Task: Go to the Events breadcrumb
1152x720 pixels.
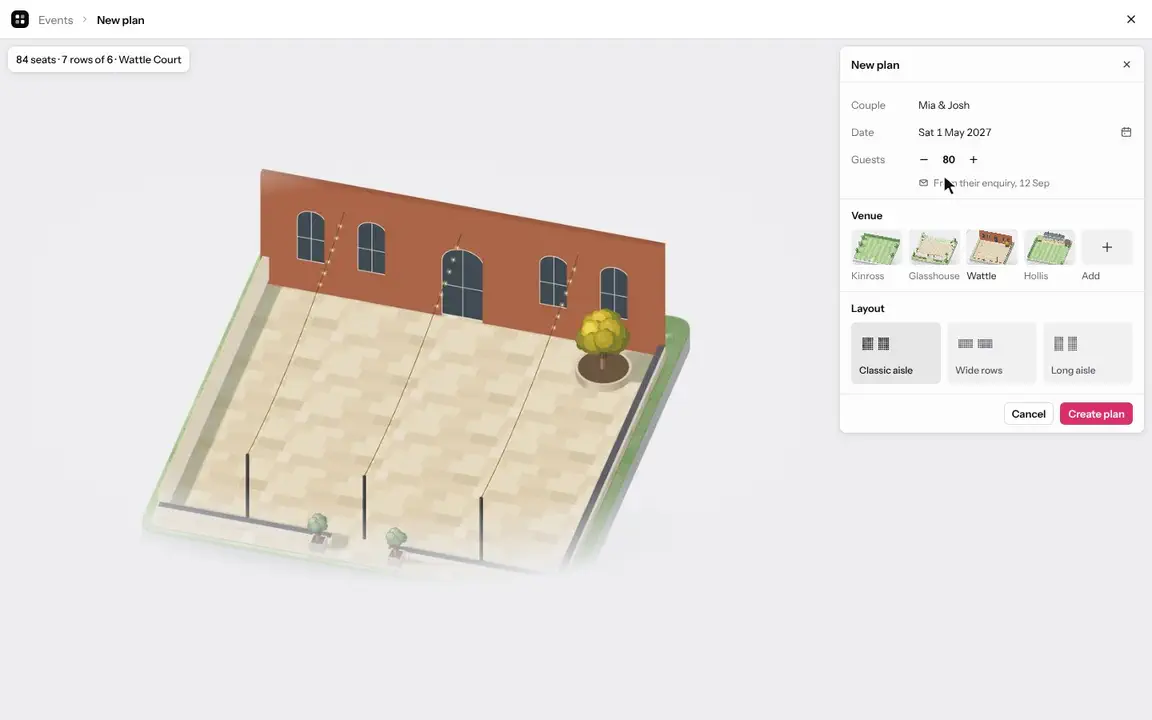Action: pyautogui.click(x=56, y=20)
